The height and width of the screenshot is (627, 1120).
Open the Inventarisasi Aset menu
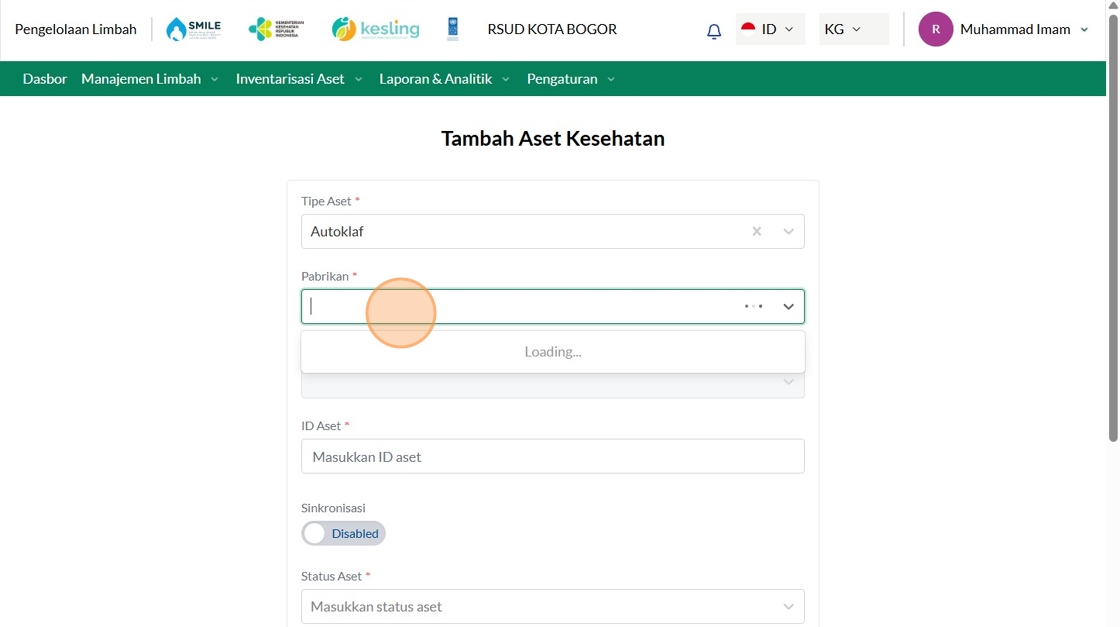pyautogui.click(x=298, y=78)
